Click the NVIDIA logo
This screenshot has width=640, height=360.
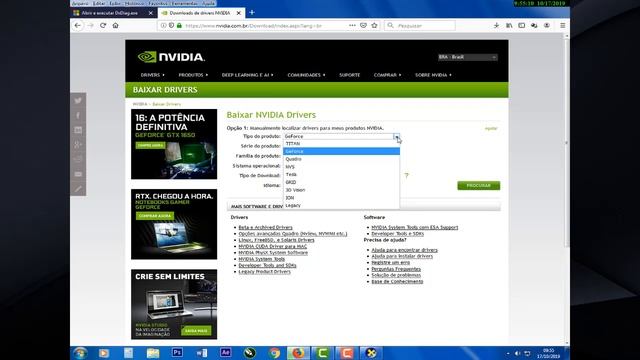[171, 57]
